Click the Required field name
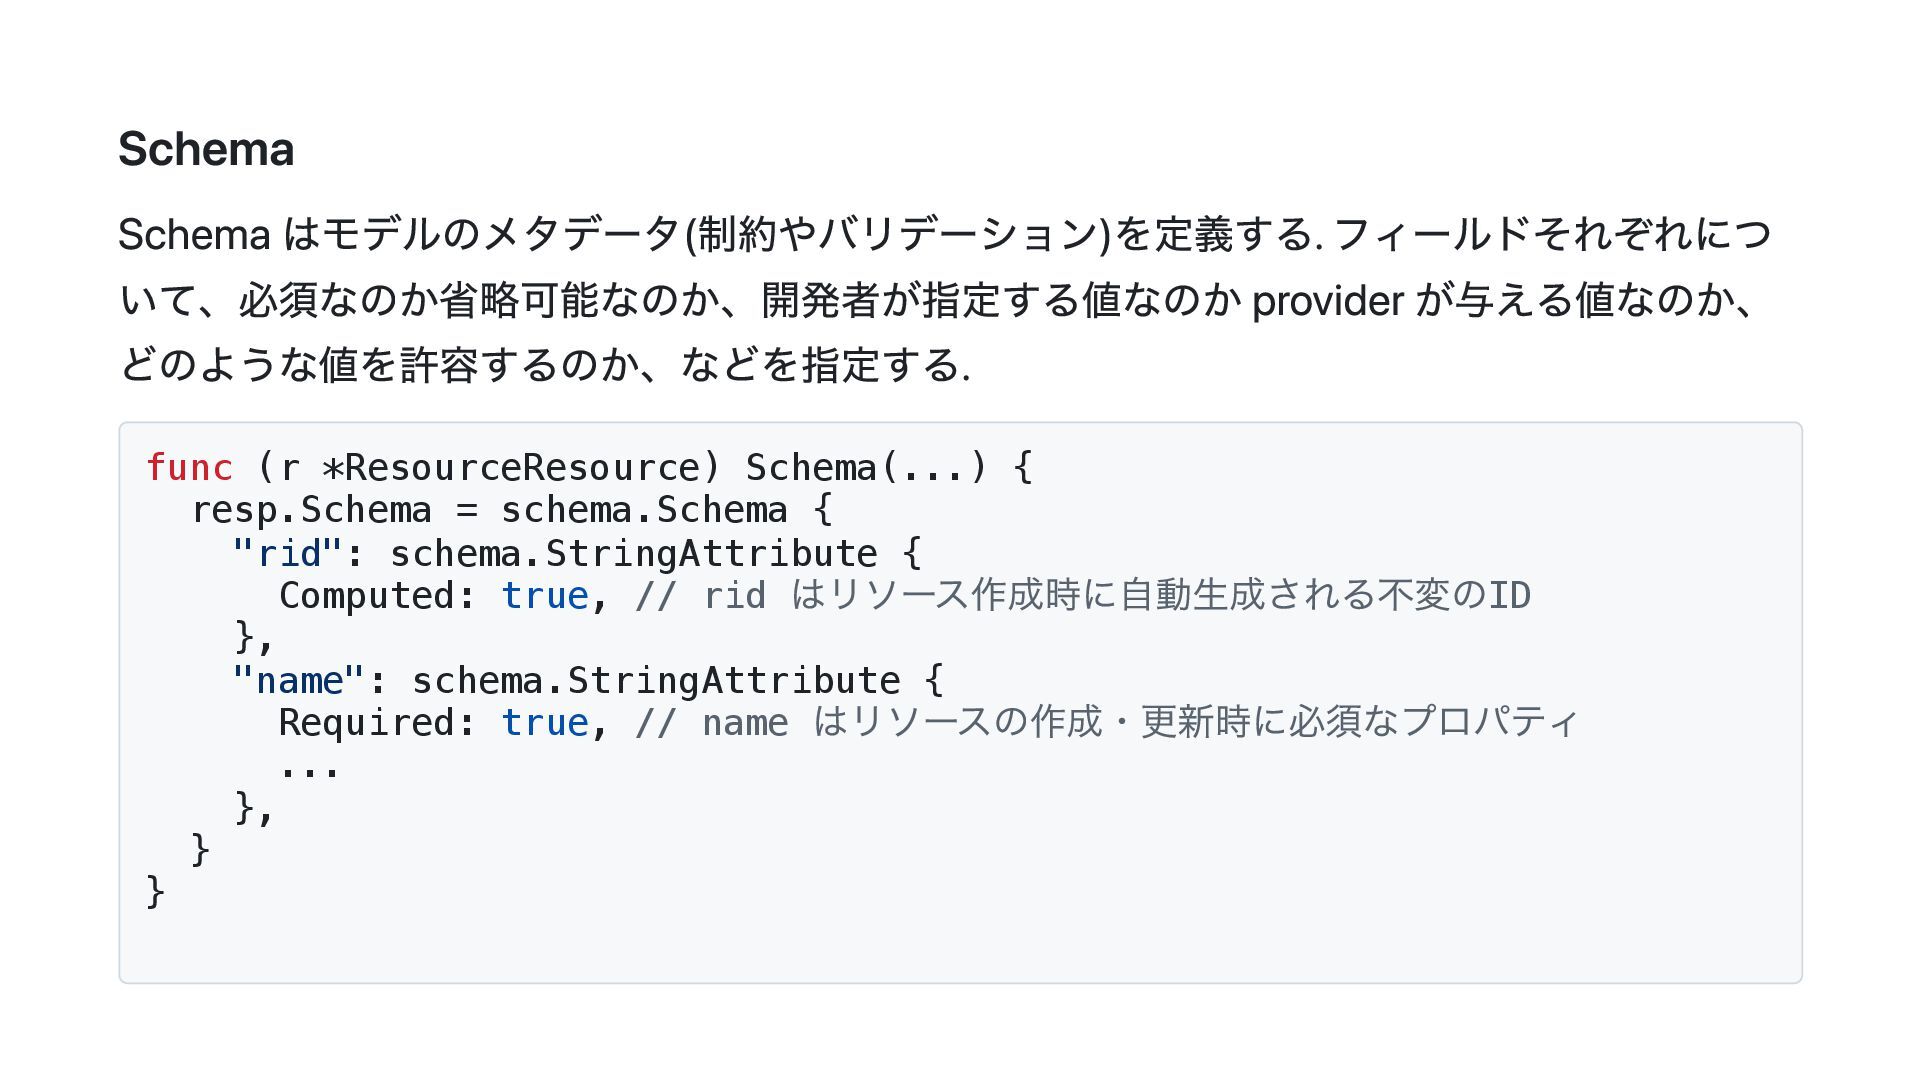This screenshot has width=1920, height=1080. point(367,723)
